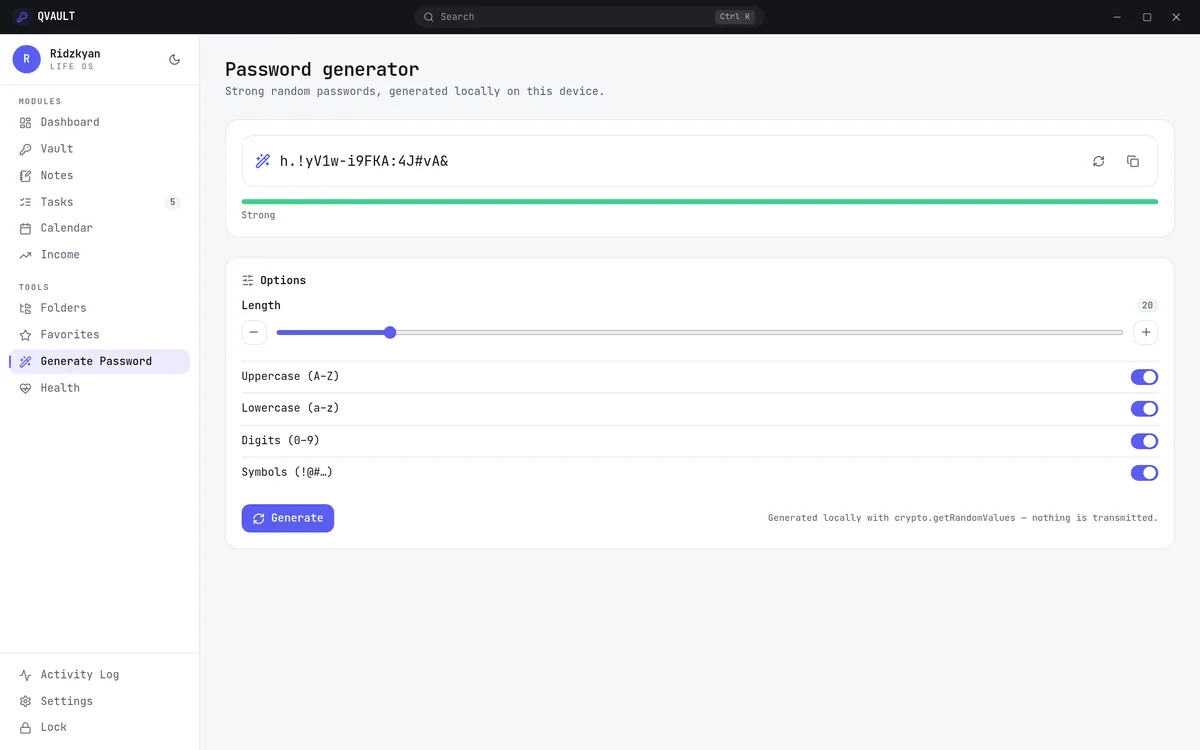Click the Notes pencil icon in the sidebar
This screenshot has height=750, width=1200.
pyautogui.click(x=26, y=175)
